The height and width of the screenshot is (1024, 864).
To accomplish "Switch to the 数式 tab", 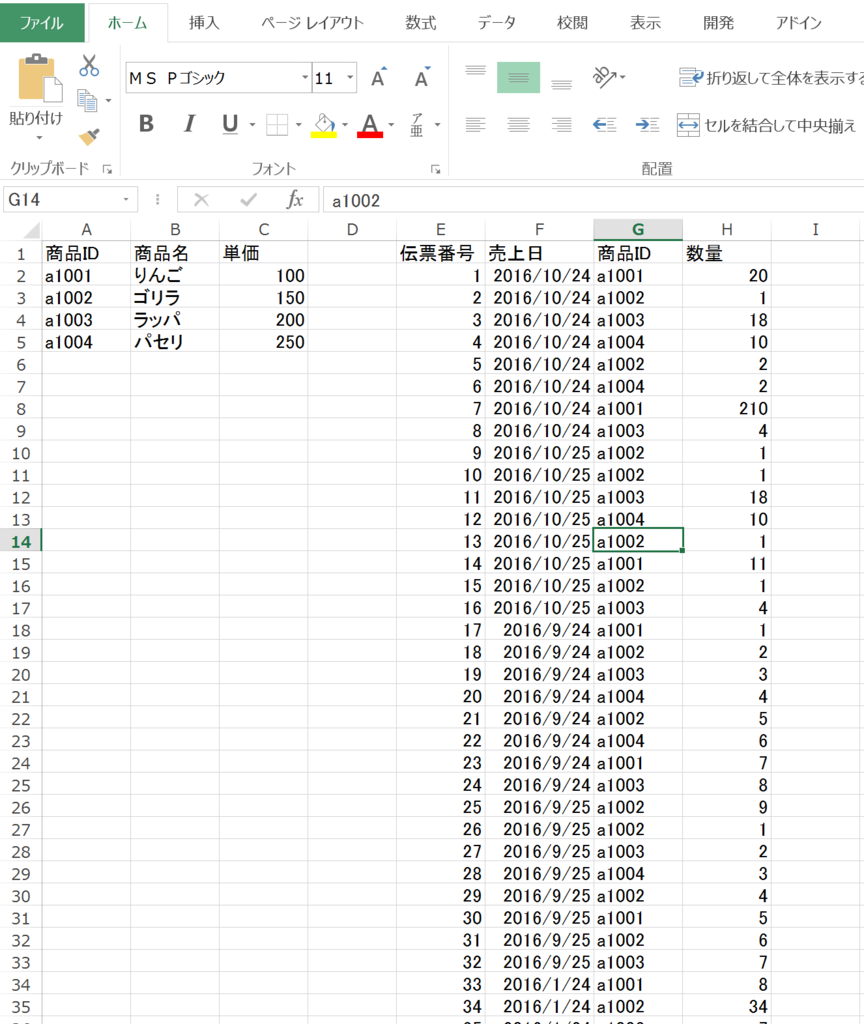I will coord(421,23).
